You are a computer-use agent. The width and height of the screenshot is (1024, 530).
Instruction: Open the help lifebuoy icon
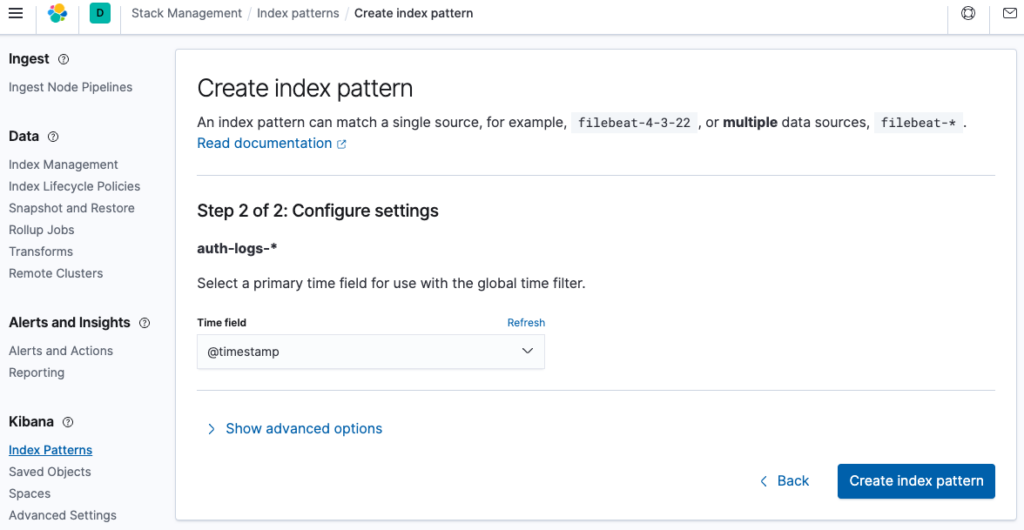pos(968,13)
